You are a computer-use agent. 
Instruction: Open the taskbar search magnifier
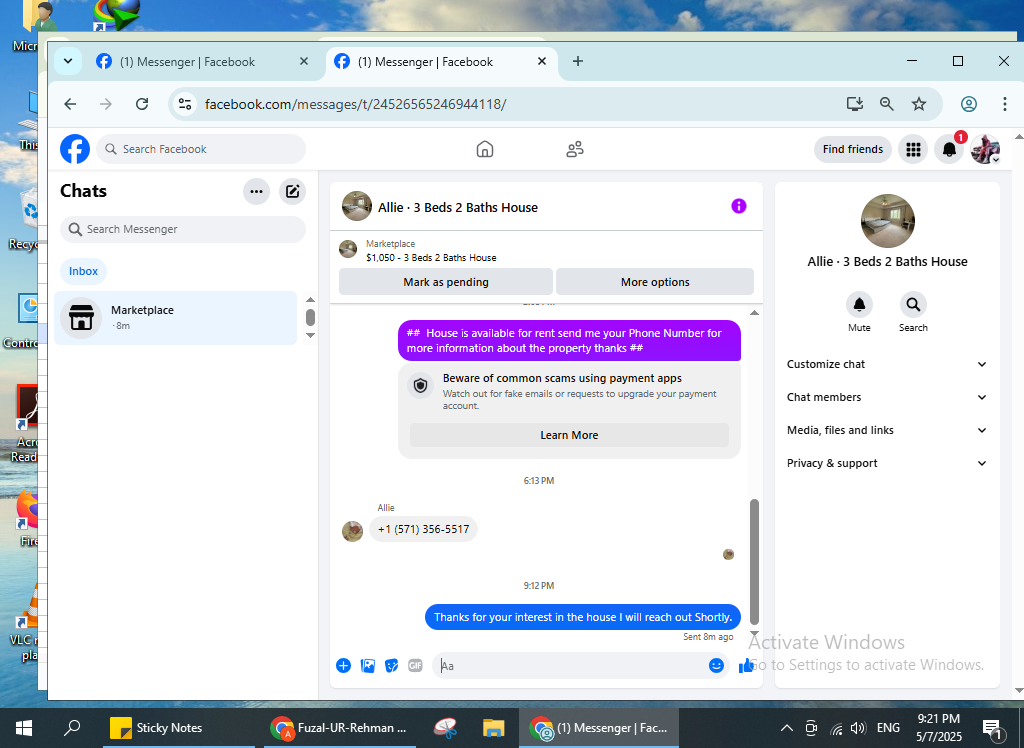(71, 728)
